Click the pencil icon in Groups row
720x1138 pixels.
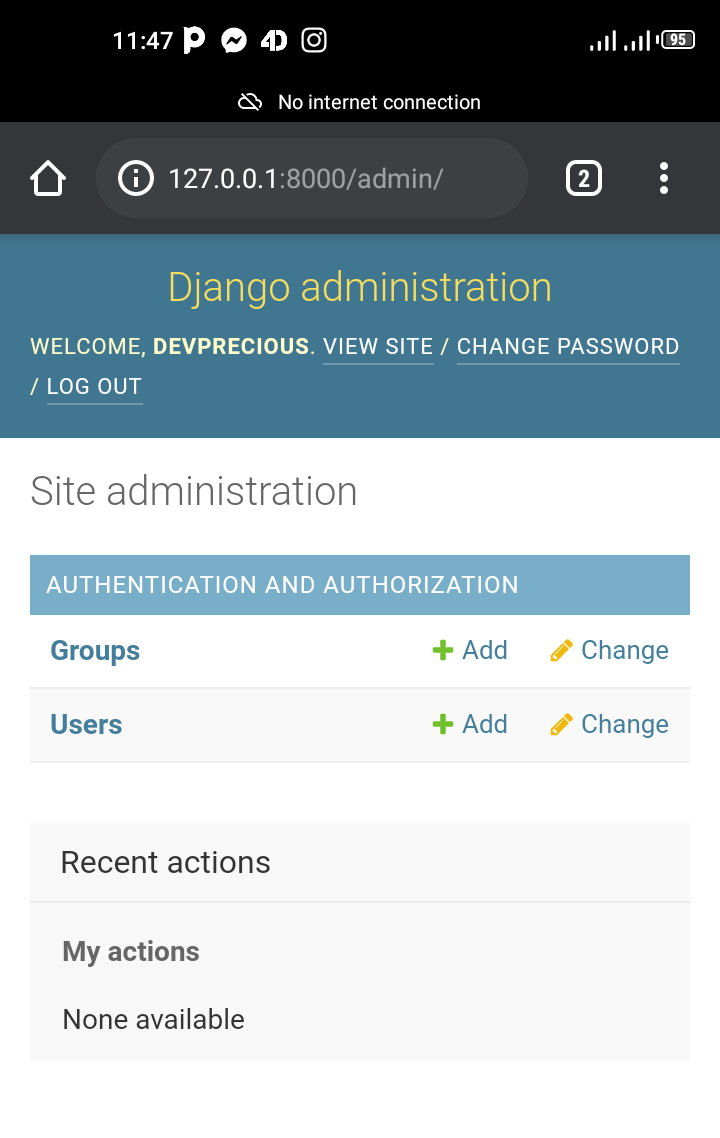pyautogui.click(x=561, y=650)
